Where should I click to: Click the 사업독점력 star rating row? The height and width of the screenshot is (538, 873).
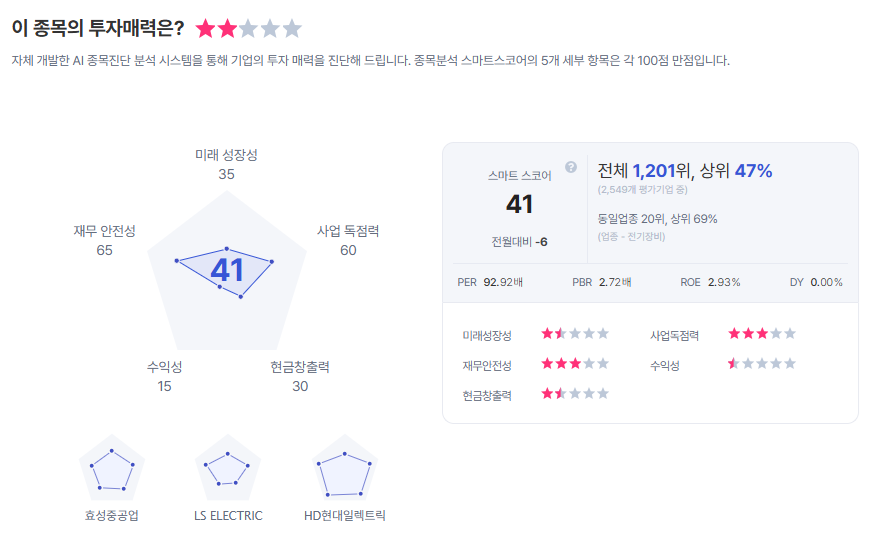tap(762, 333)
